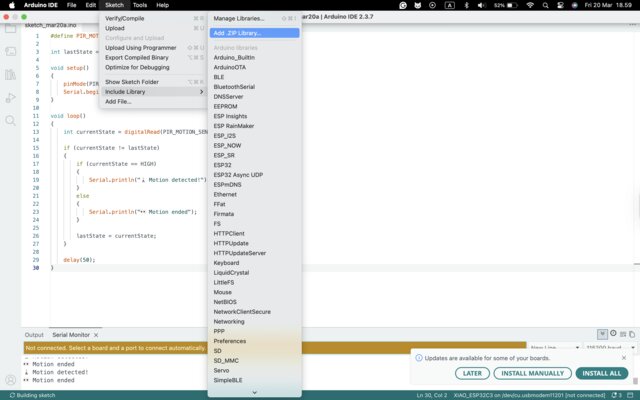Toggle Optimize for Debugging option

click(153, 67)
